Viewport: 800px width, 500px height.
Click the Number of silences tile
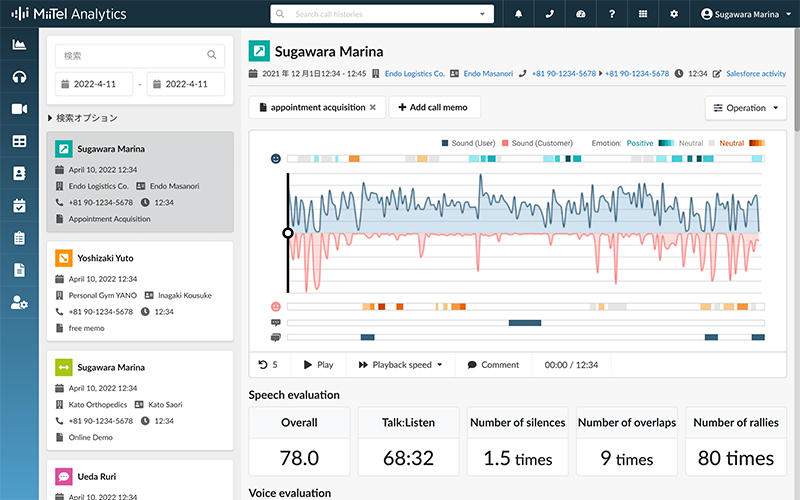pos(517,441)
